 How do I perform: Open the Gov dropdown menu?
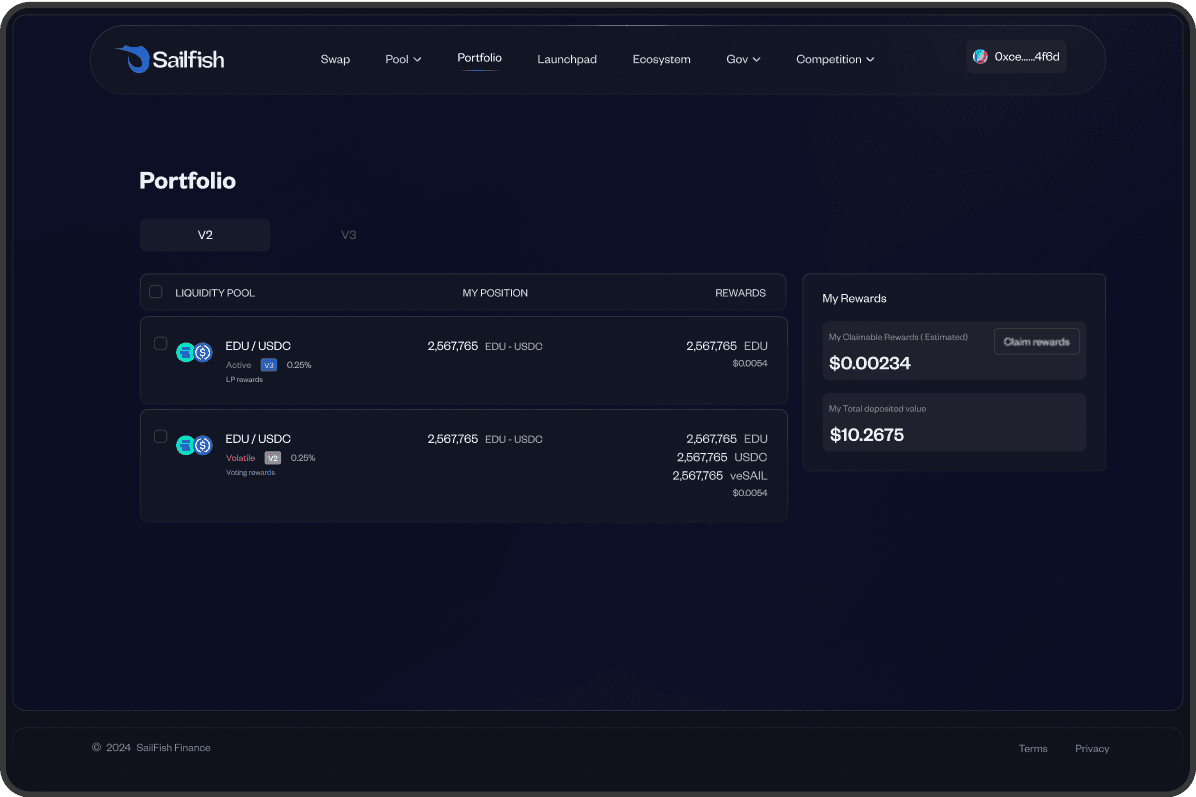click(x=743, y=60)
